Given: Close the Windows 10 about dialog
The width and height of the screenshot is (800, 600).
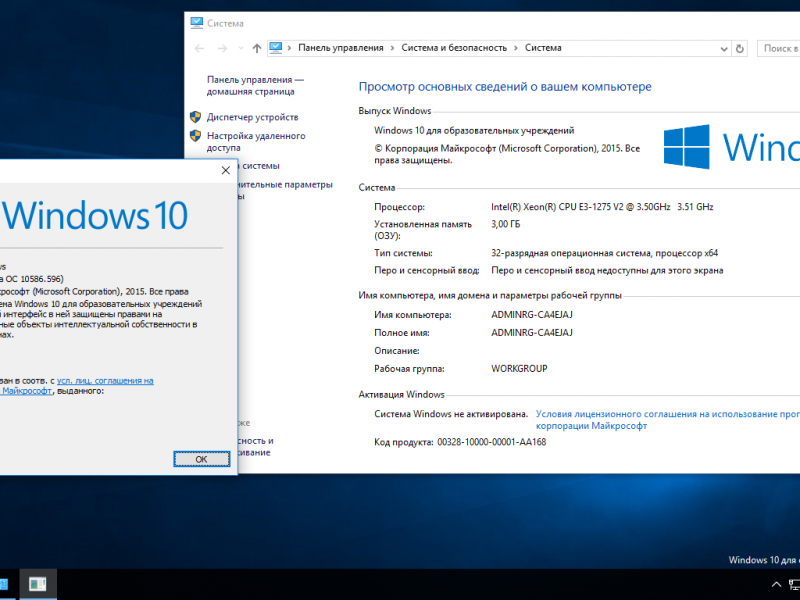Looking at the screenshot, I should coord(226,170).
